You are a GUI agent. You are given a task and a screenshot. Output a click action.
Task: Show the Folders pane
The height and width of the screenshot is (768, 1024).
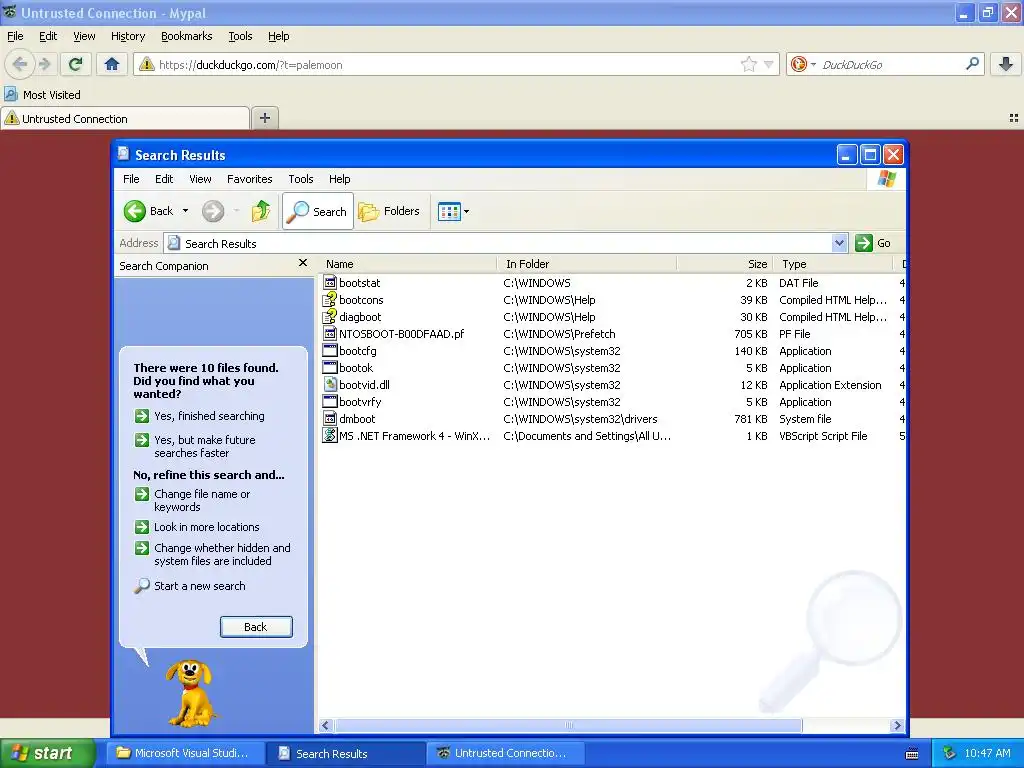click(x=389, y=211)
